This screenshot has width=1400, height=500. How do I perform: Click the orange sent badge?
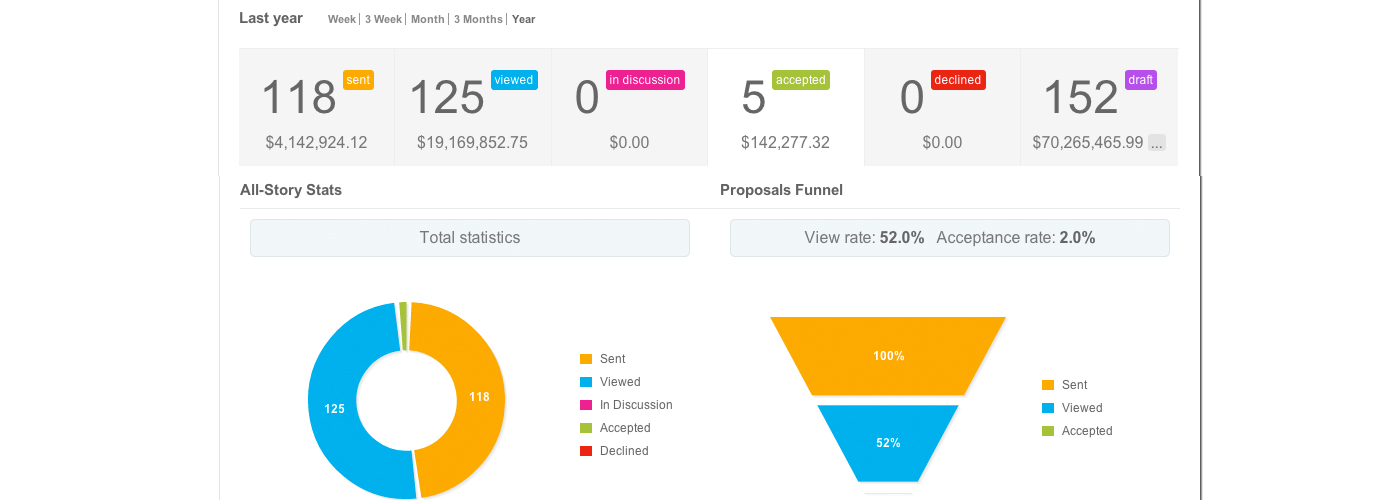pyautogui.click(x=358, y=80)
